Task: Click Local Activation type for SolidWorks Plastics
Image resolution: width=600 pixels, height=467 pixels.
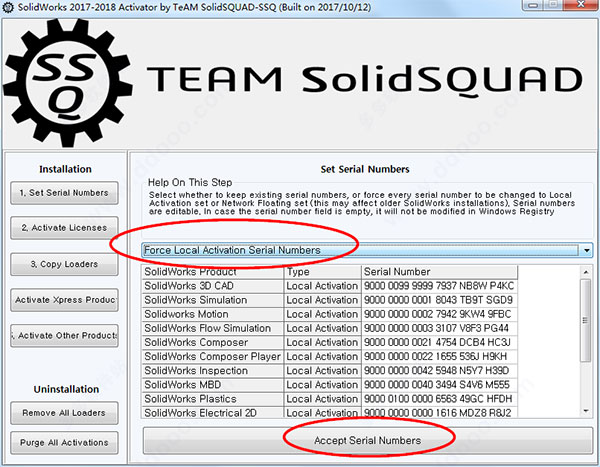Action: point(323,399)
